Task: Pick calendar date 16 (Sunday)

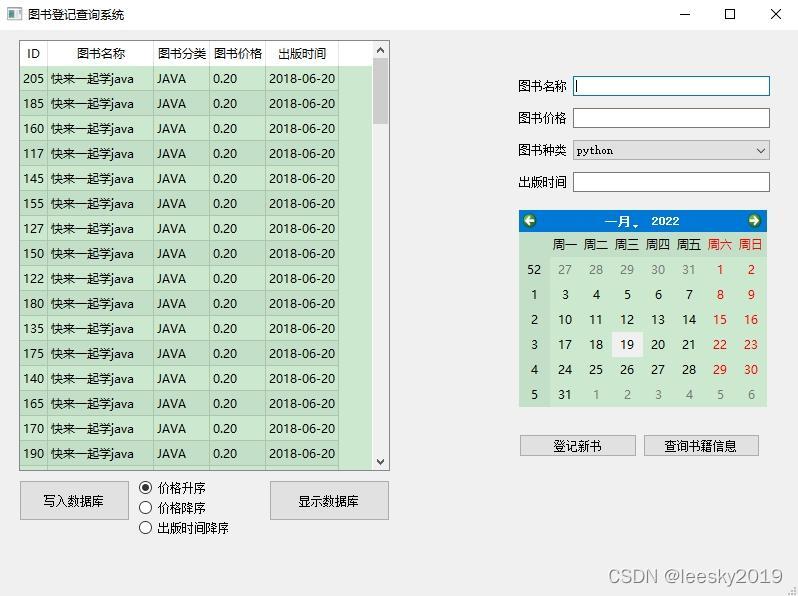Action: (751, 320)
